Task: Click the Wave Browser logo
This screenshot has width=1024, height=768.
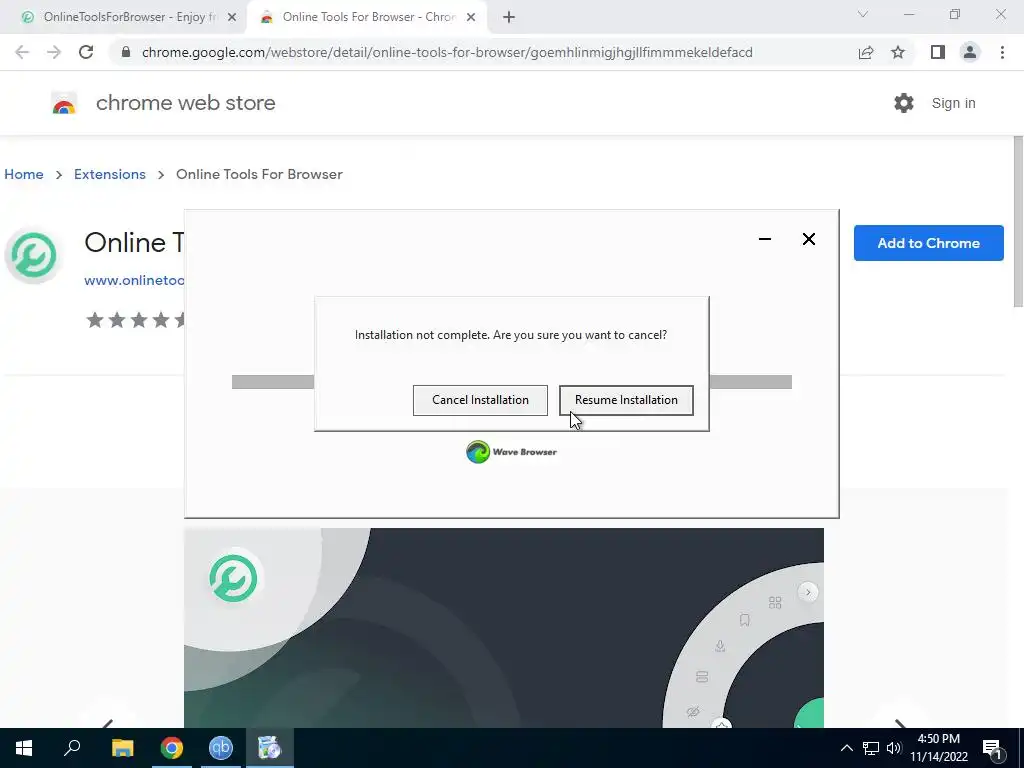Action: tap(511, 451)
